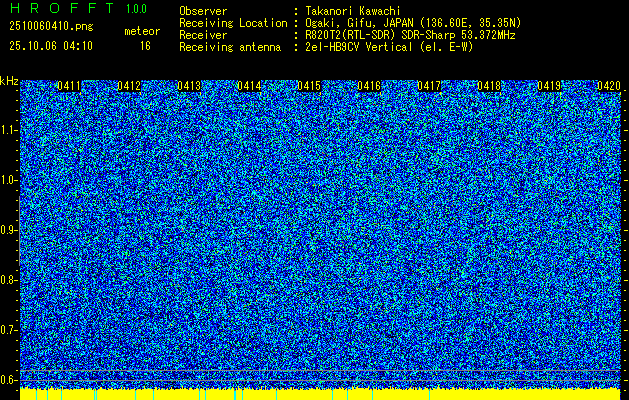This screenshot has width=629, height=400.
Task: Click the 0.9 kHz axis label
Action: 7,230
